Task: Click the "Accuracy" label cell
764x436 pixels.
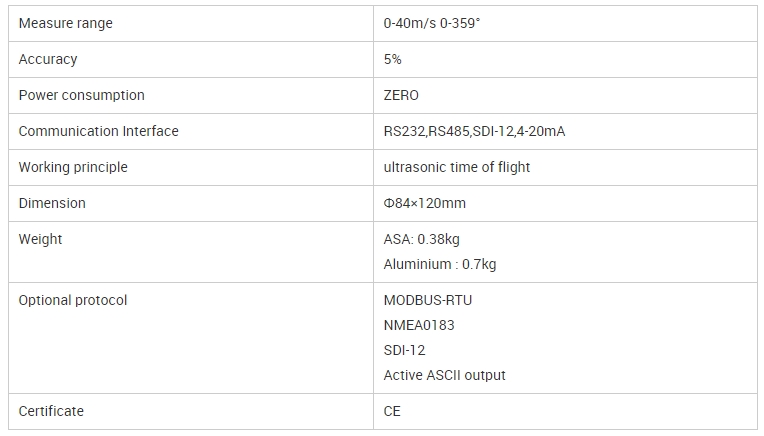Action: [48, 59]
